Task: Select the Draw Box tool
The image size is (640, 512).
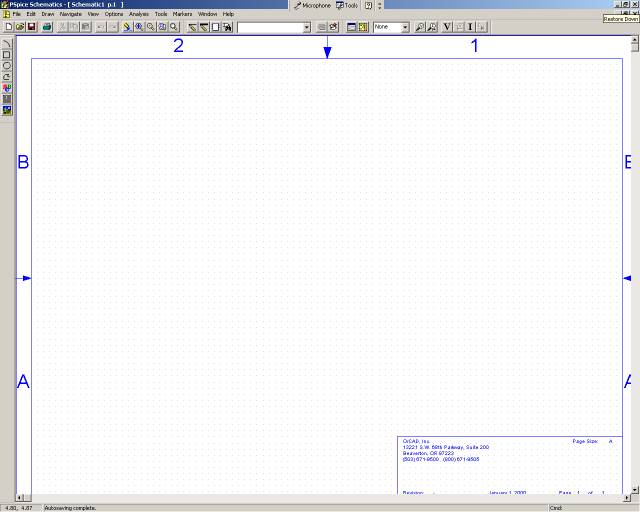Action: pos(7,54)
